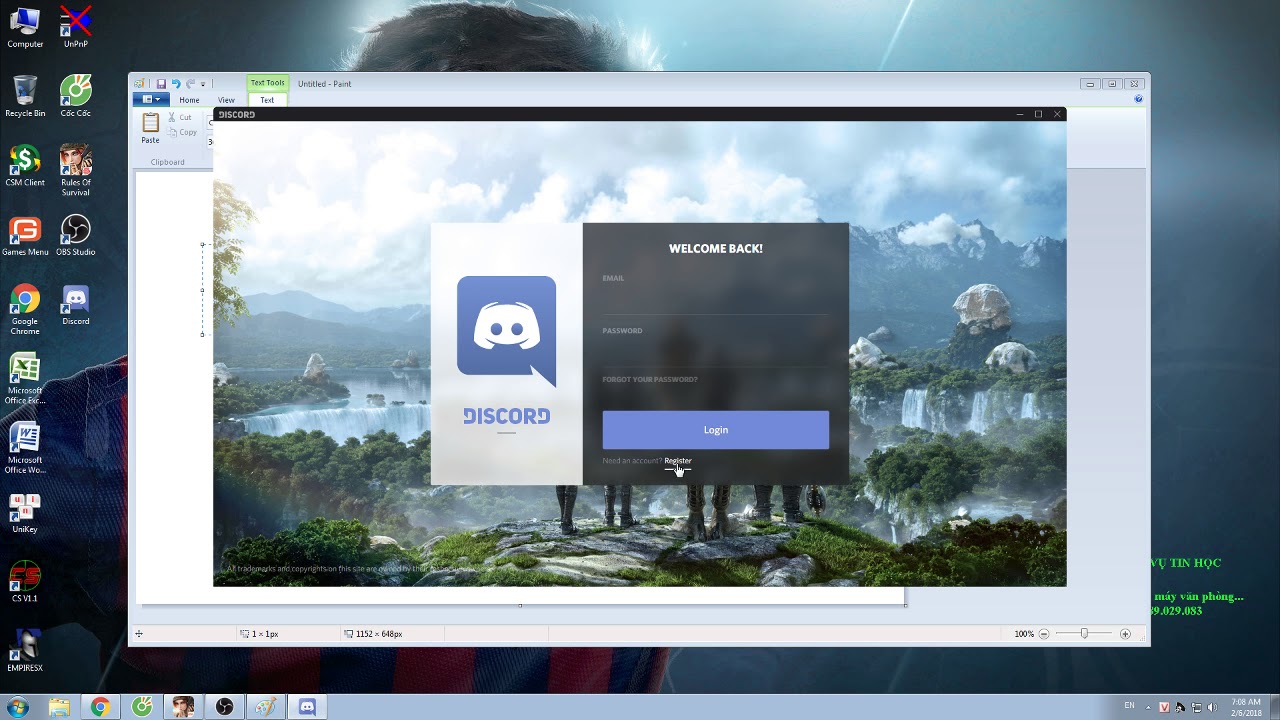This screenshot has width=1280, height=720.
Task: Maximize the Discord window
Action: tap(1038, 114)
